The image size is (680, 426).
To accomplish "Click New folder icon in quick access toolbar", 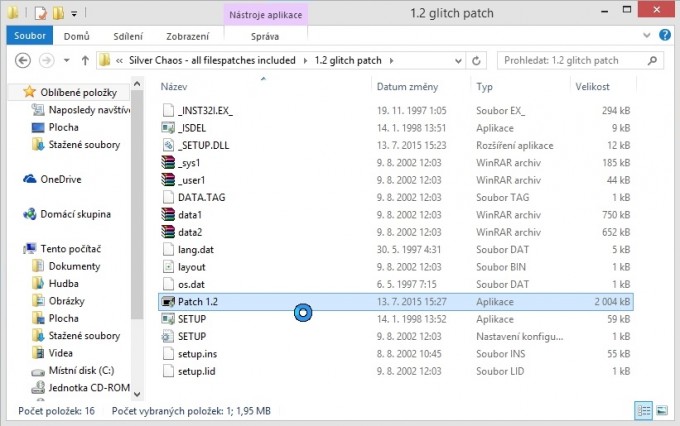I will click(58, 13).
